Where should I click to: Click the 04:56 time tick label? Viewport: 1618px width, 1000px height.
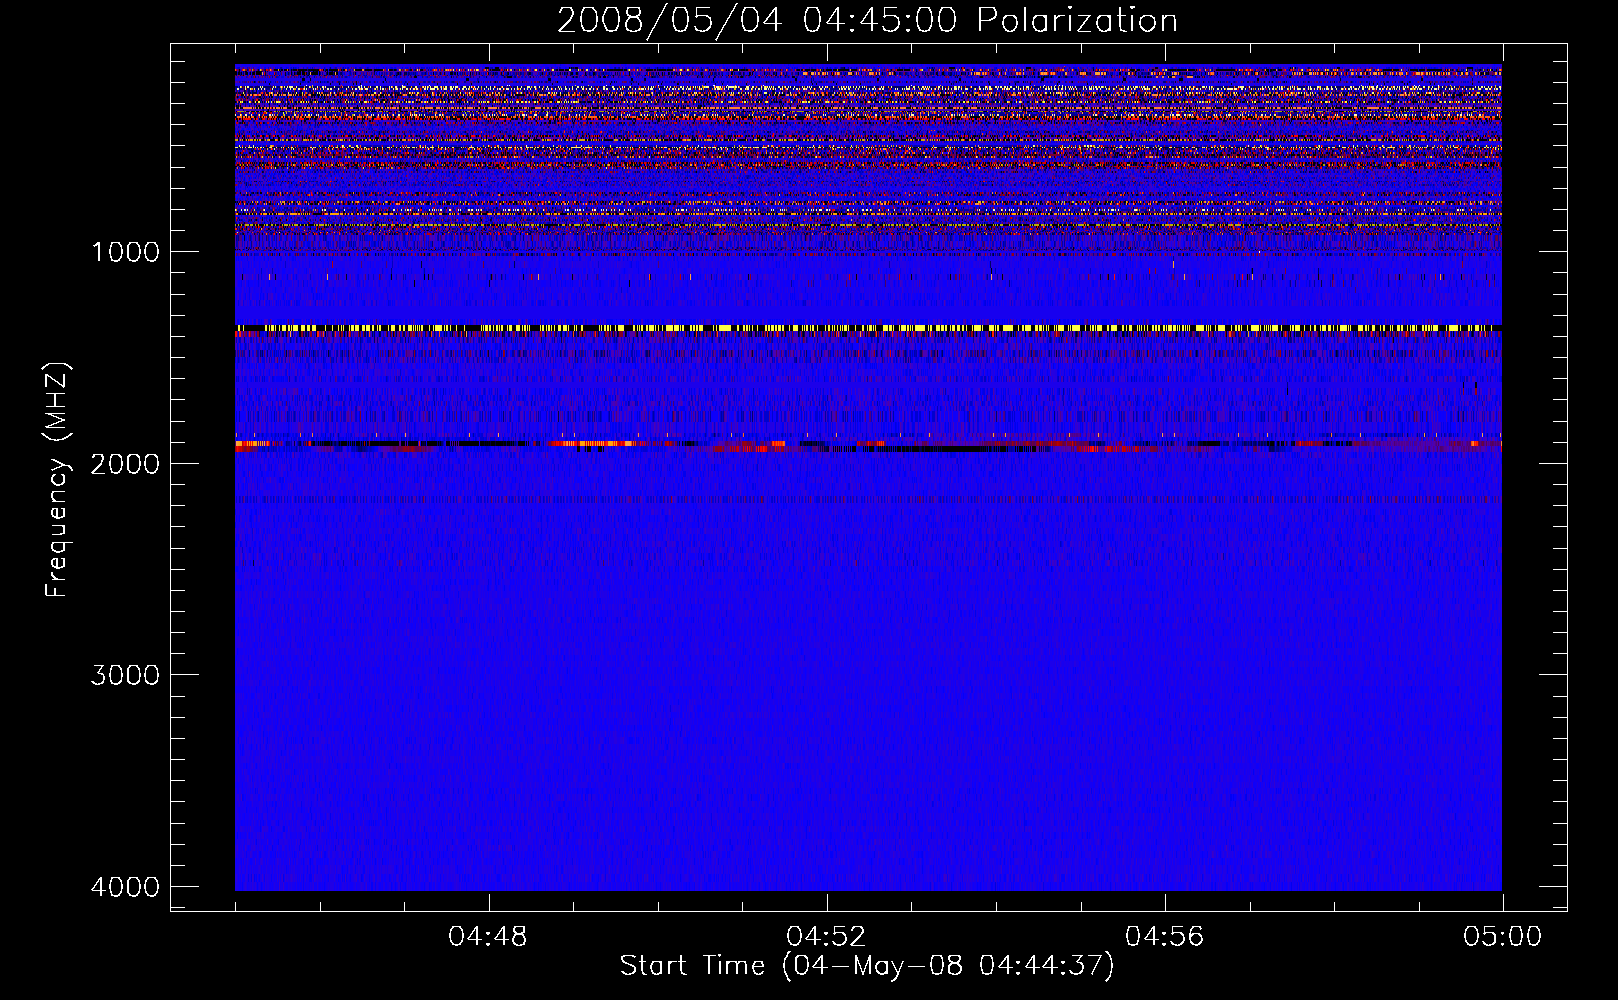[x=1165, y=937]
